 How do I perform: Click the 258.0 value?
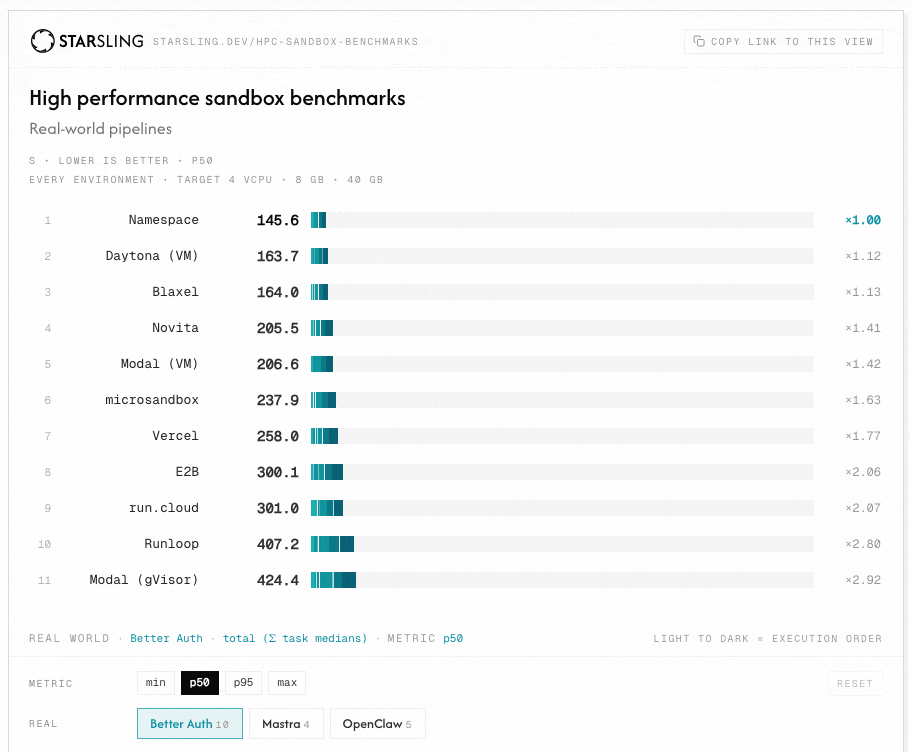(277, 437)
